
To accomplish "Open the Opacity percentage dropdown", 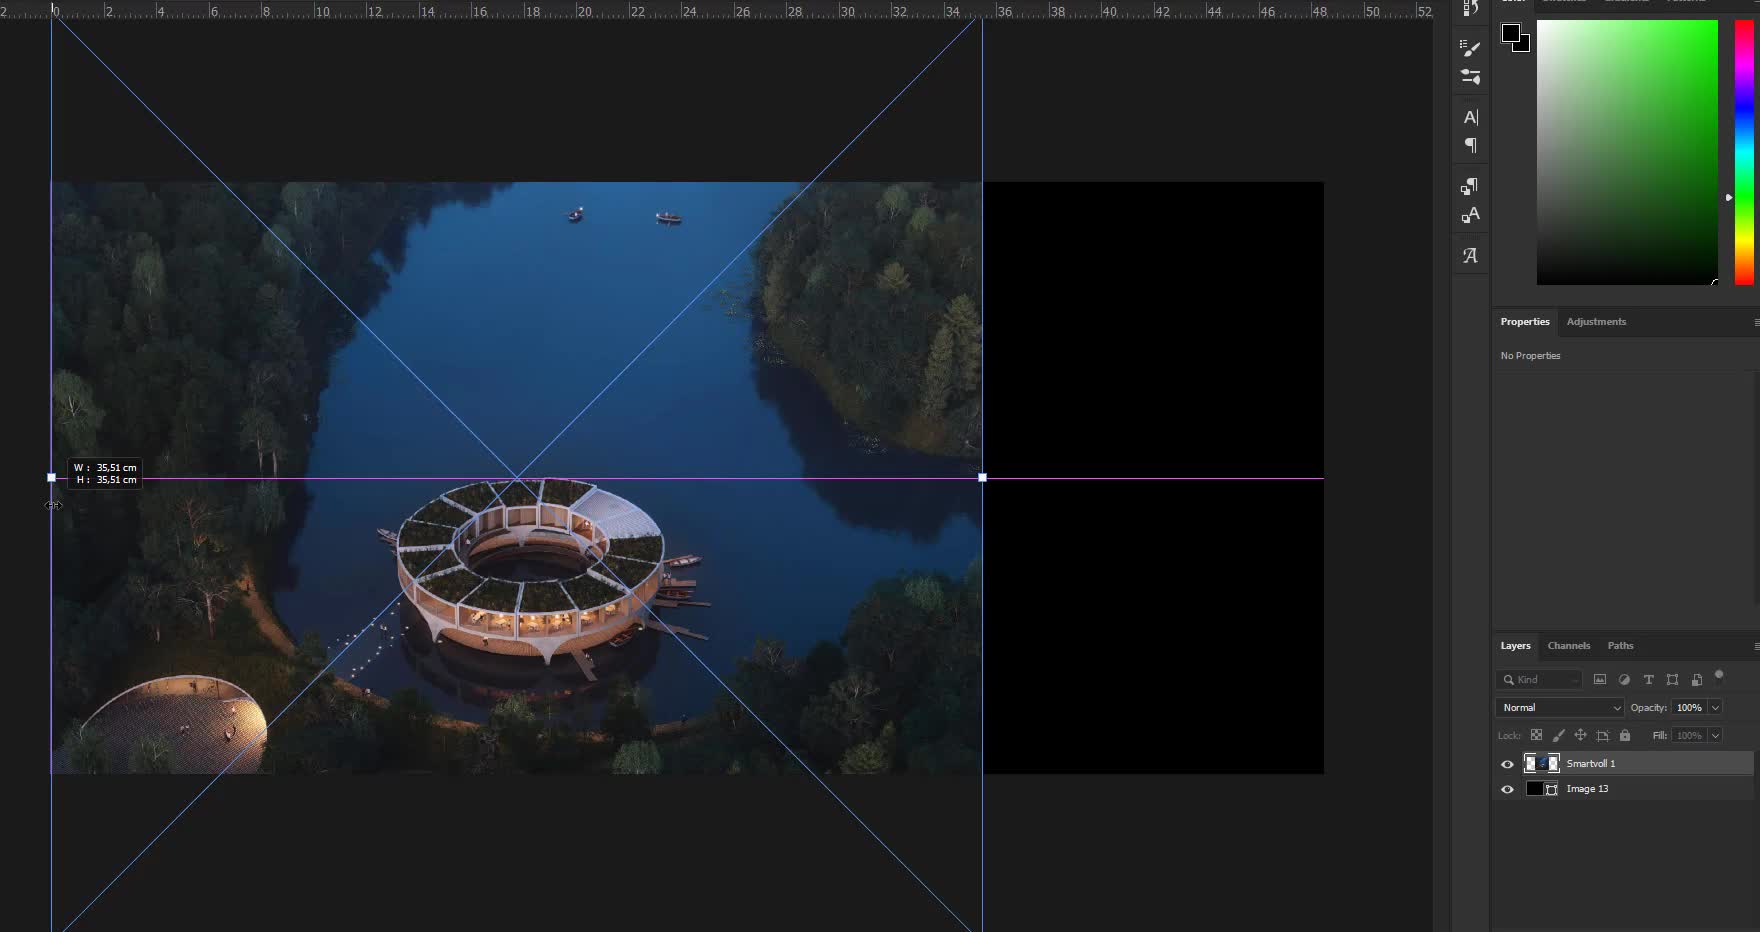I will click(1715, 707).
